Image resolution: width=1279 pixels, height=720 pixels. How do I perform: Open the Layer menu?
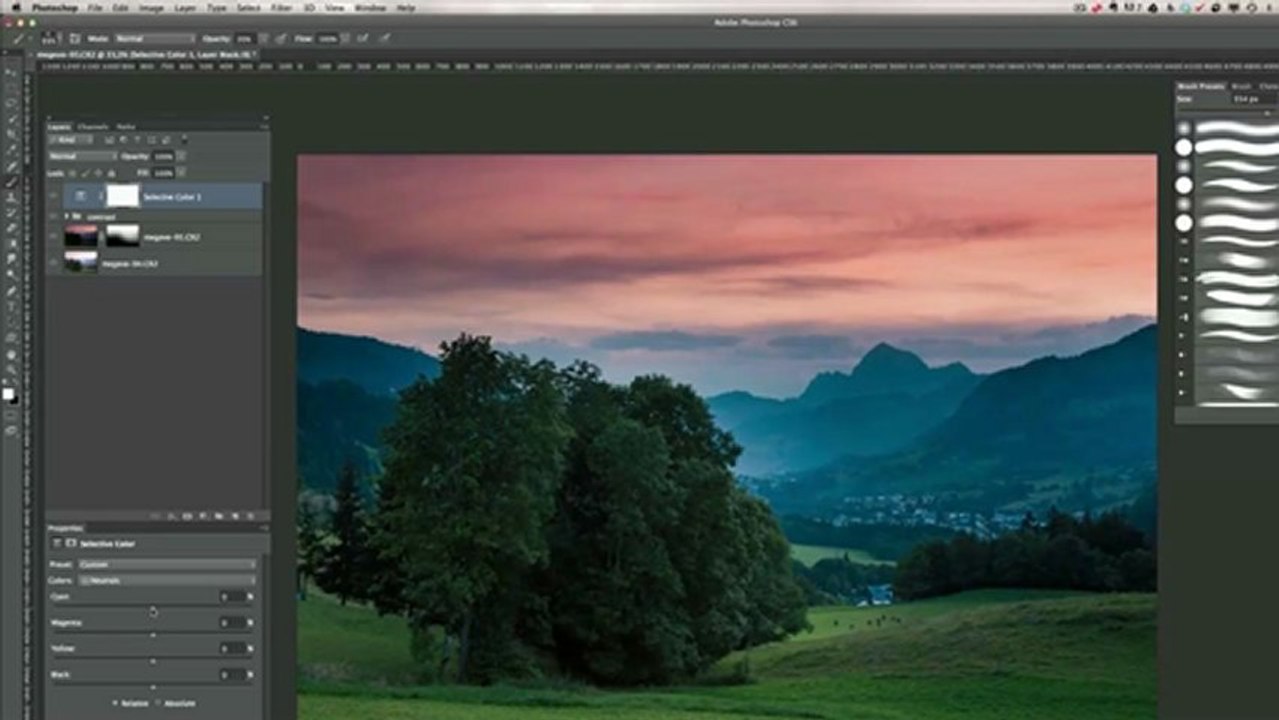(x=186, y=7)
